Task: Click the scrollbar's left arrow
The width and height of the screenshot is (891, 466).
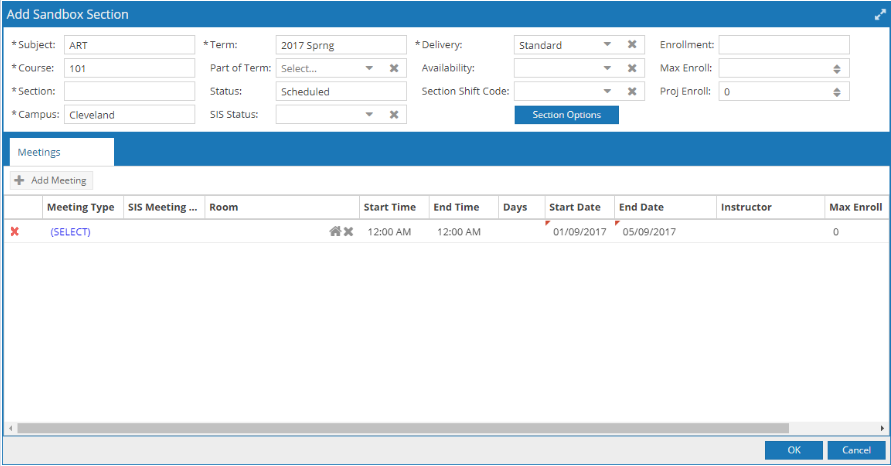Action: click(10, 428)
